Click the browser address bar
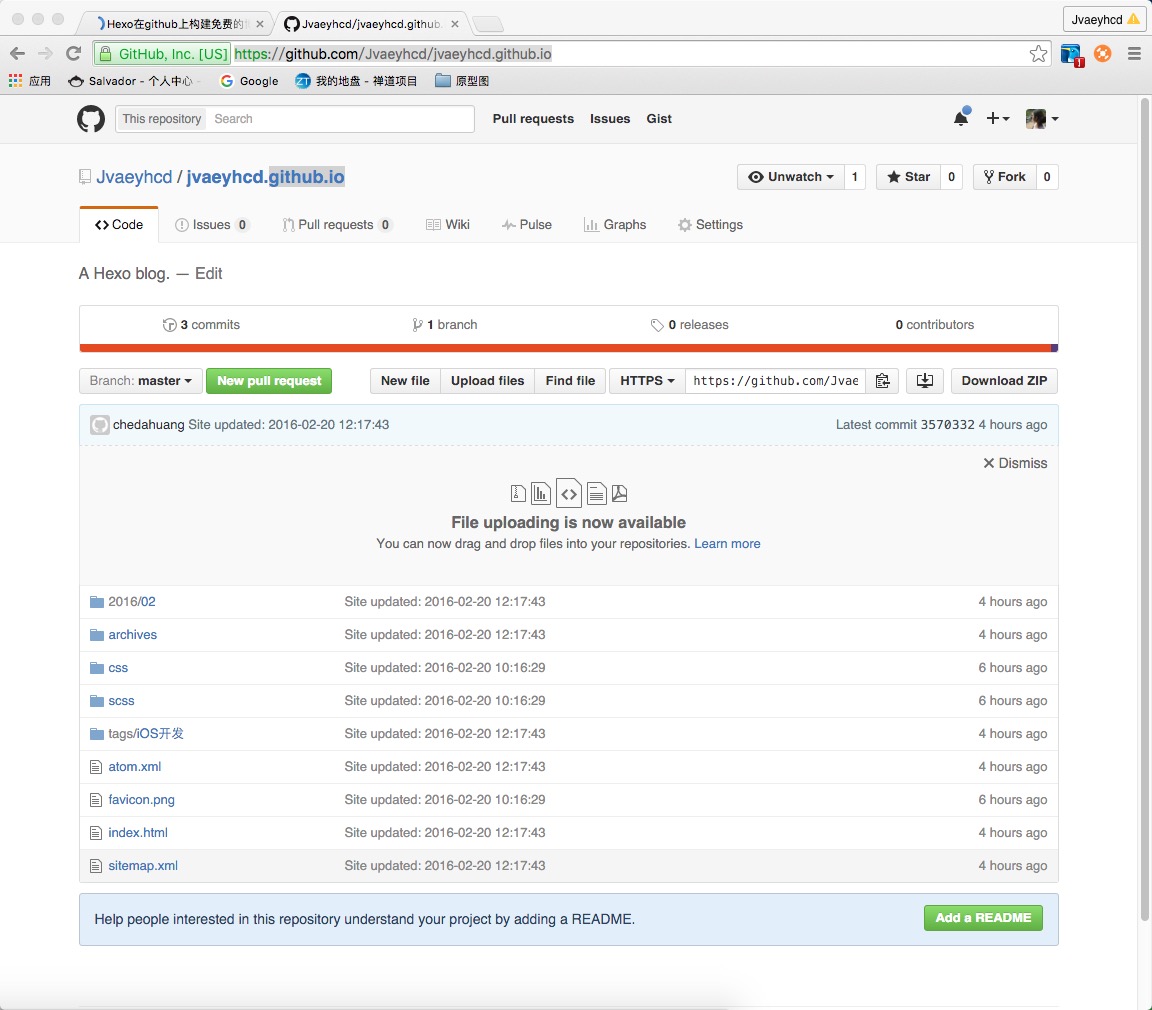 572,54
